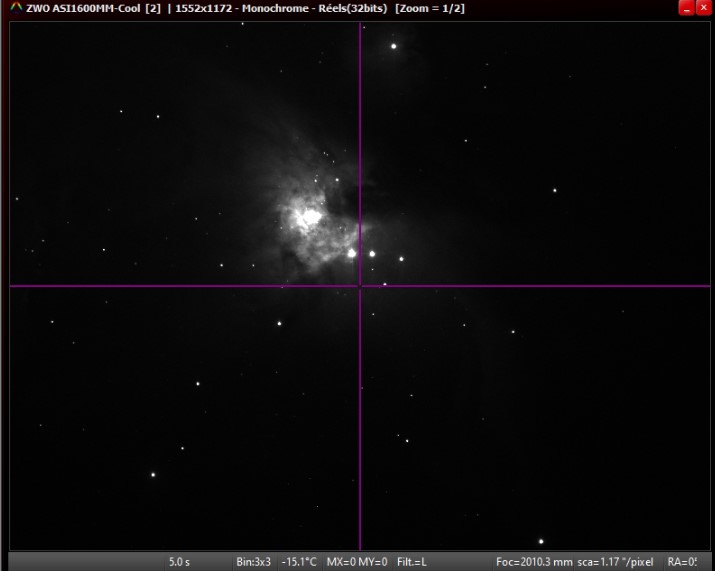The height and width of the screenshot is (571, 715).
Task: Click the bright star at lower left
Action: tap(153, 475)
